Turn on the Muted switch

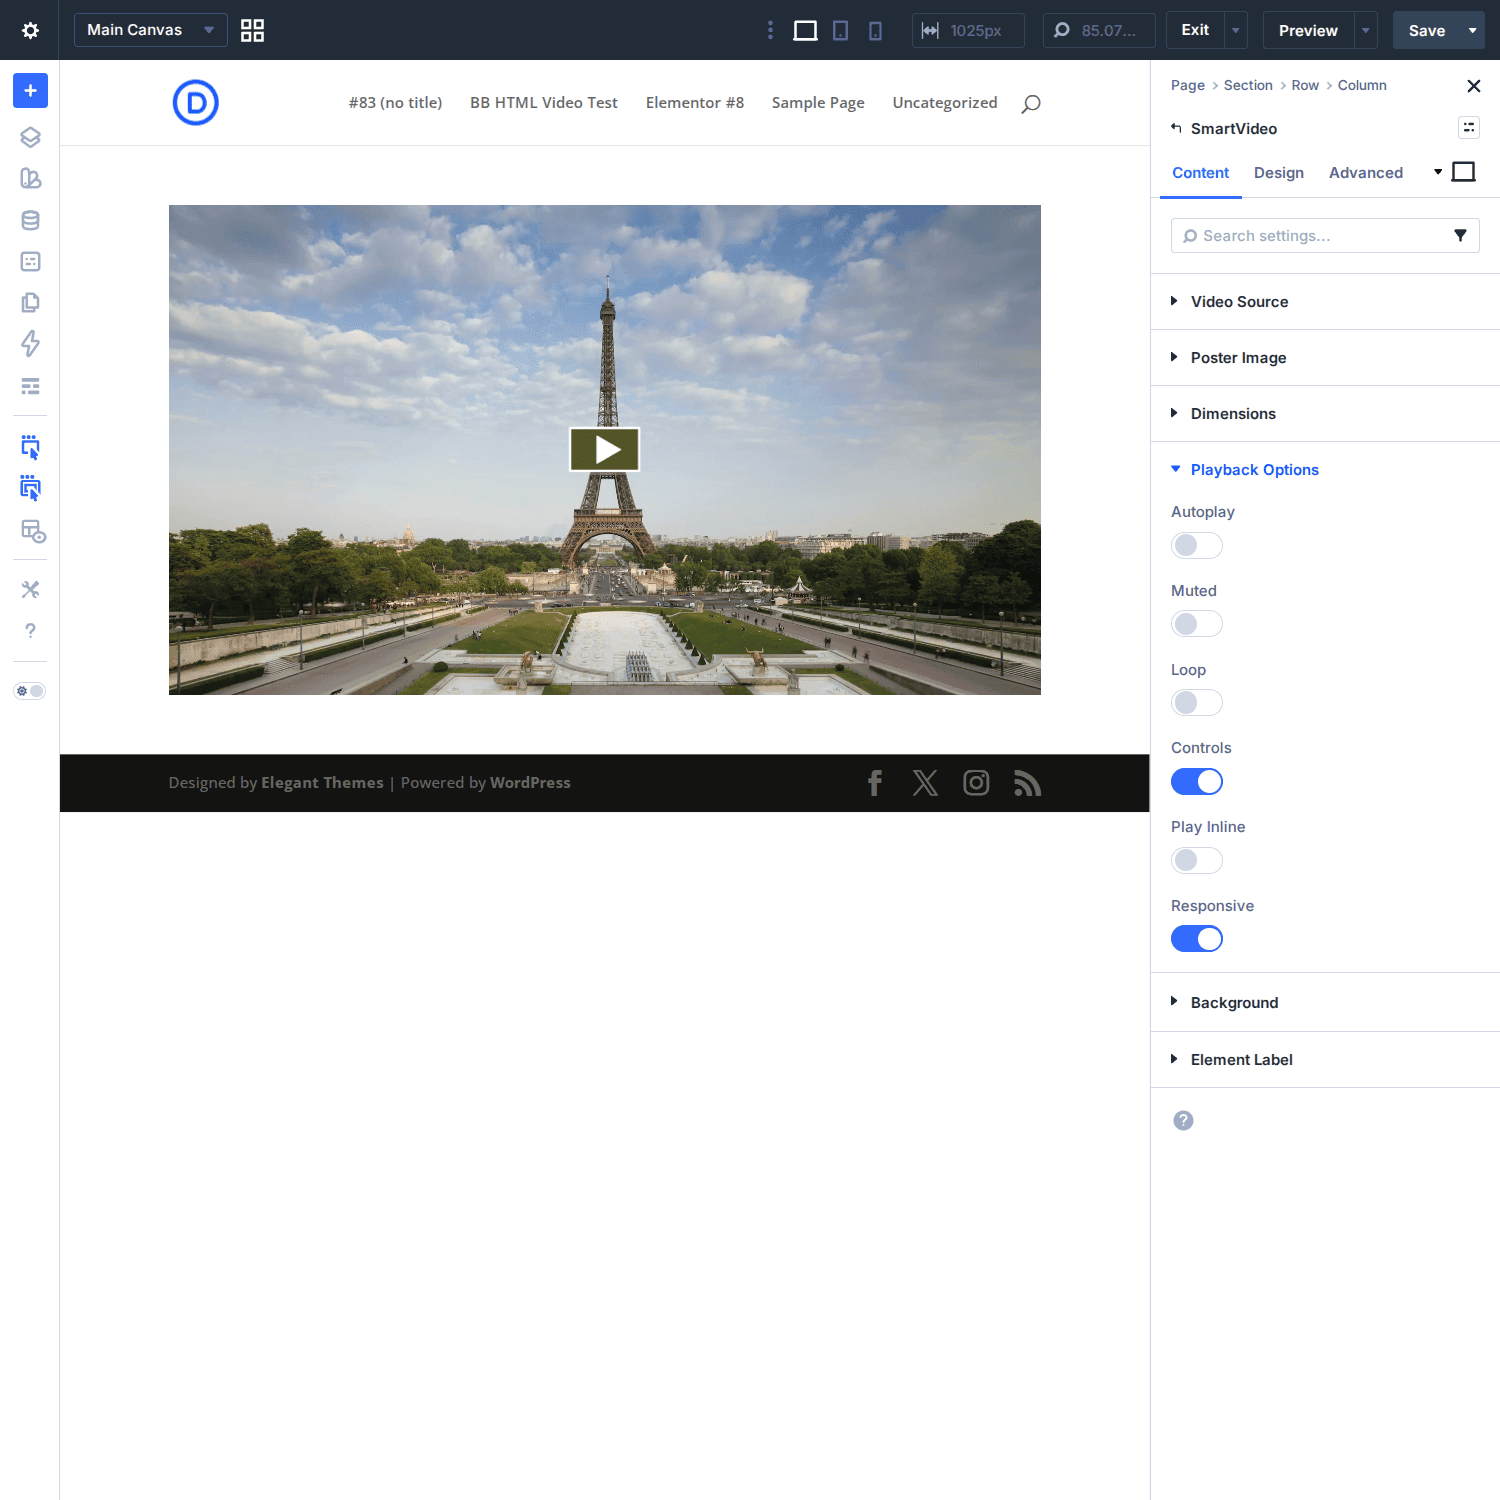point(1196,624)
